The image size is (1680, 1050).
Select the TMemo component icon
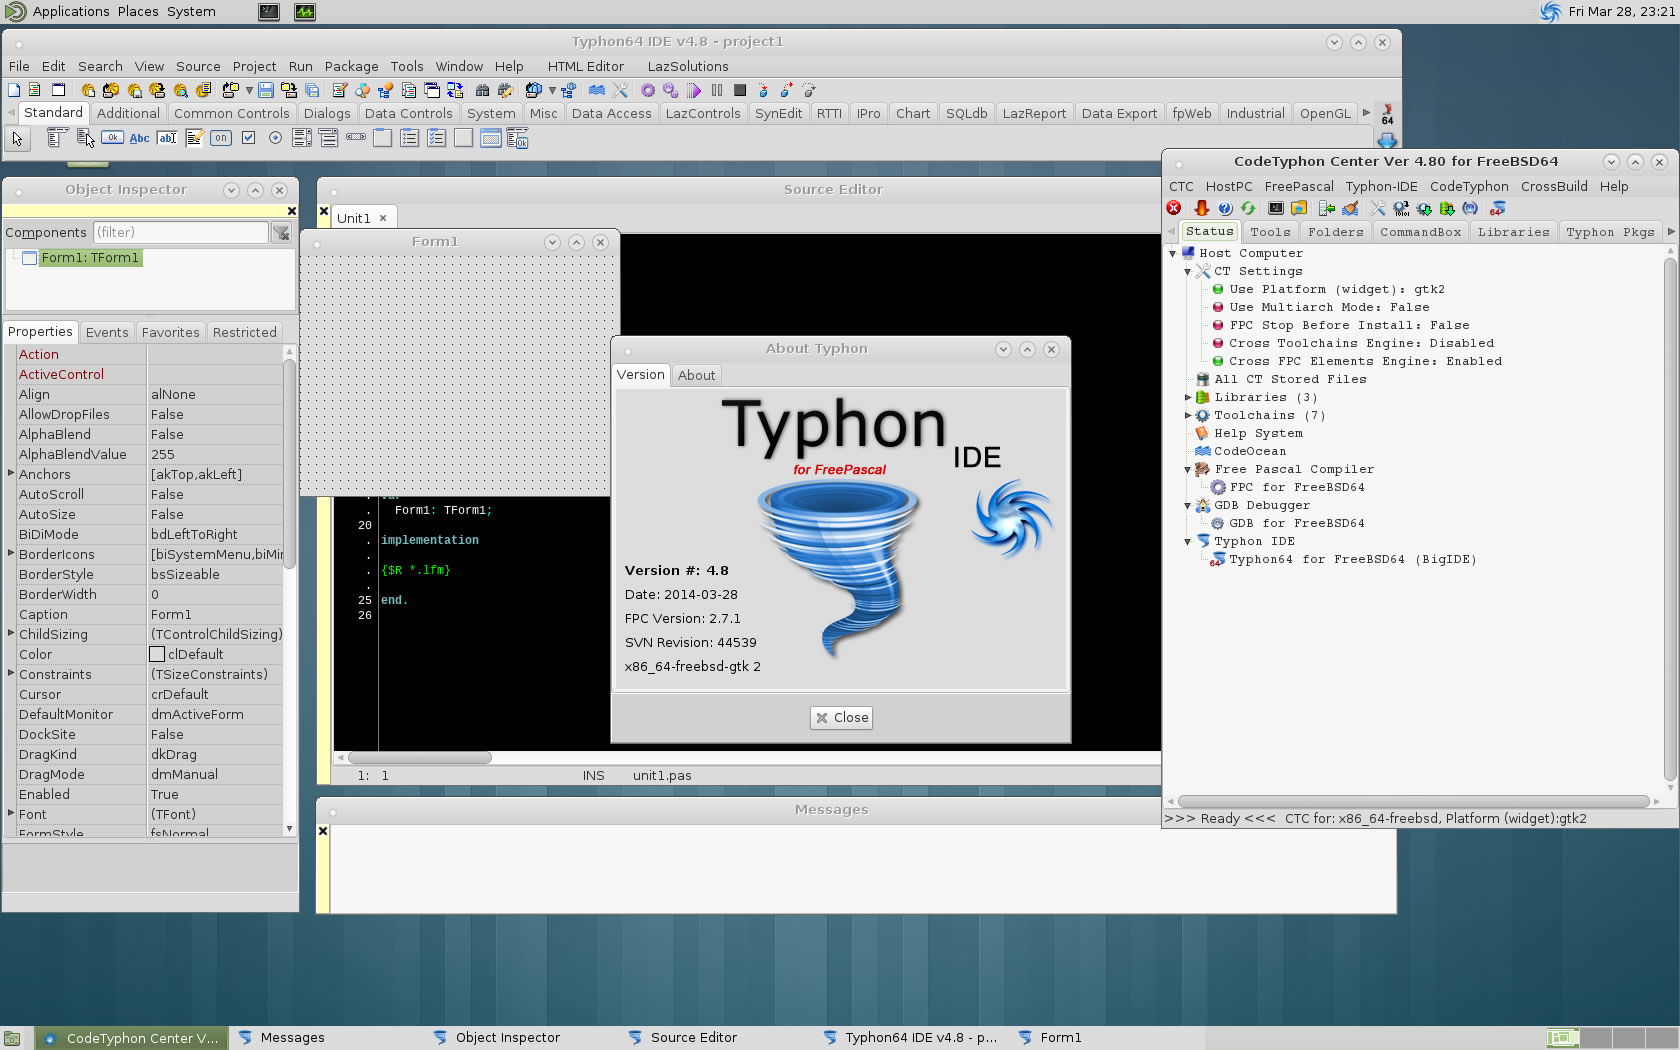click(x=194, y=138)
